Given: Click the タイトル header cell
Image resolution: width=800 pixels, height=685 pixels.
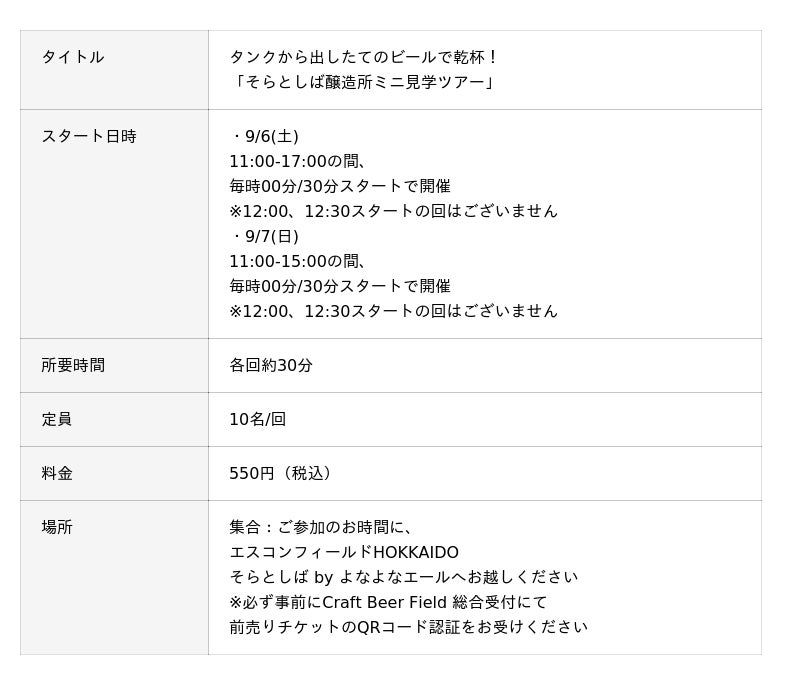Looking at the screenshot, I should pos(73,57).
